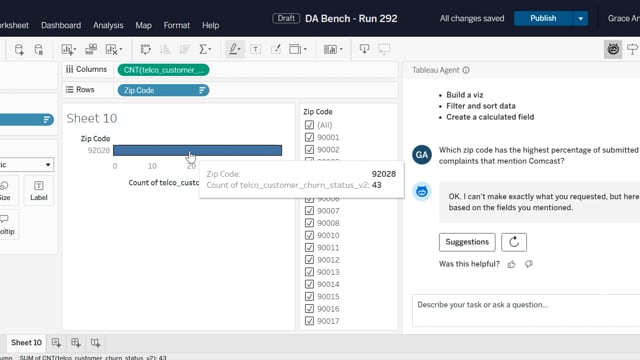
Task: Click the Duplicate Sheet toolbar icon
Action: click(91, 49)
